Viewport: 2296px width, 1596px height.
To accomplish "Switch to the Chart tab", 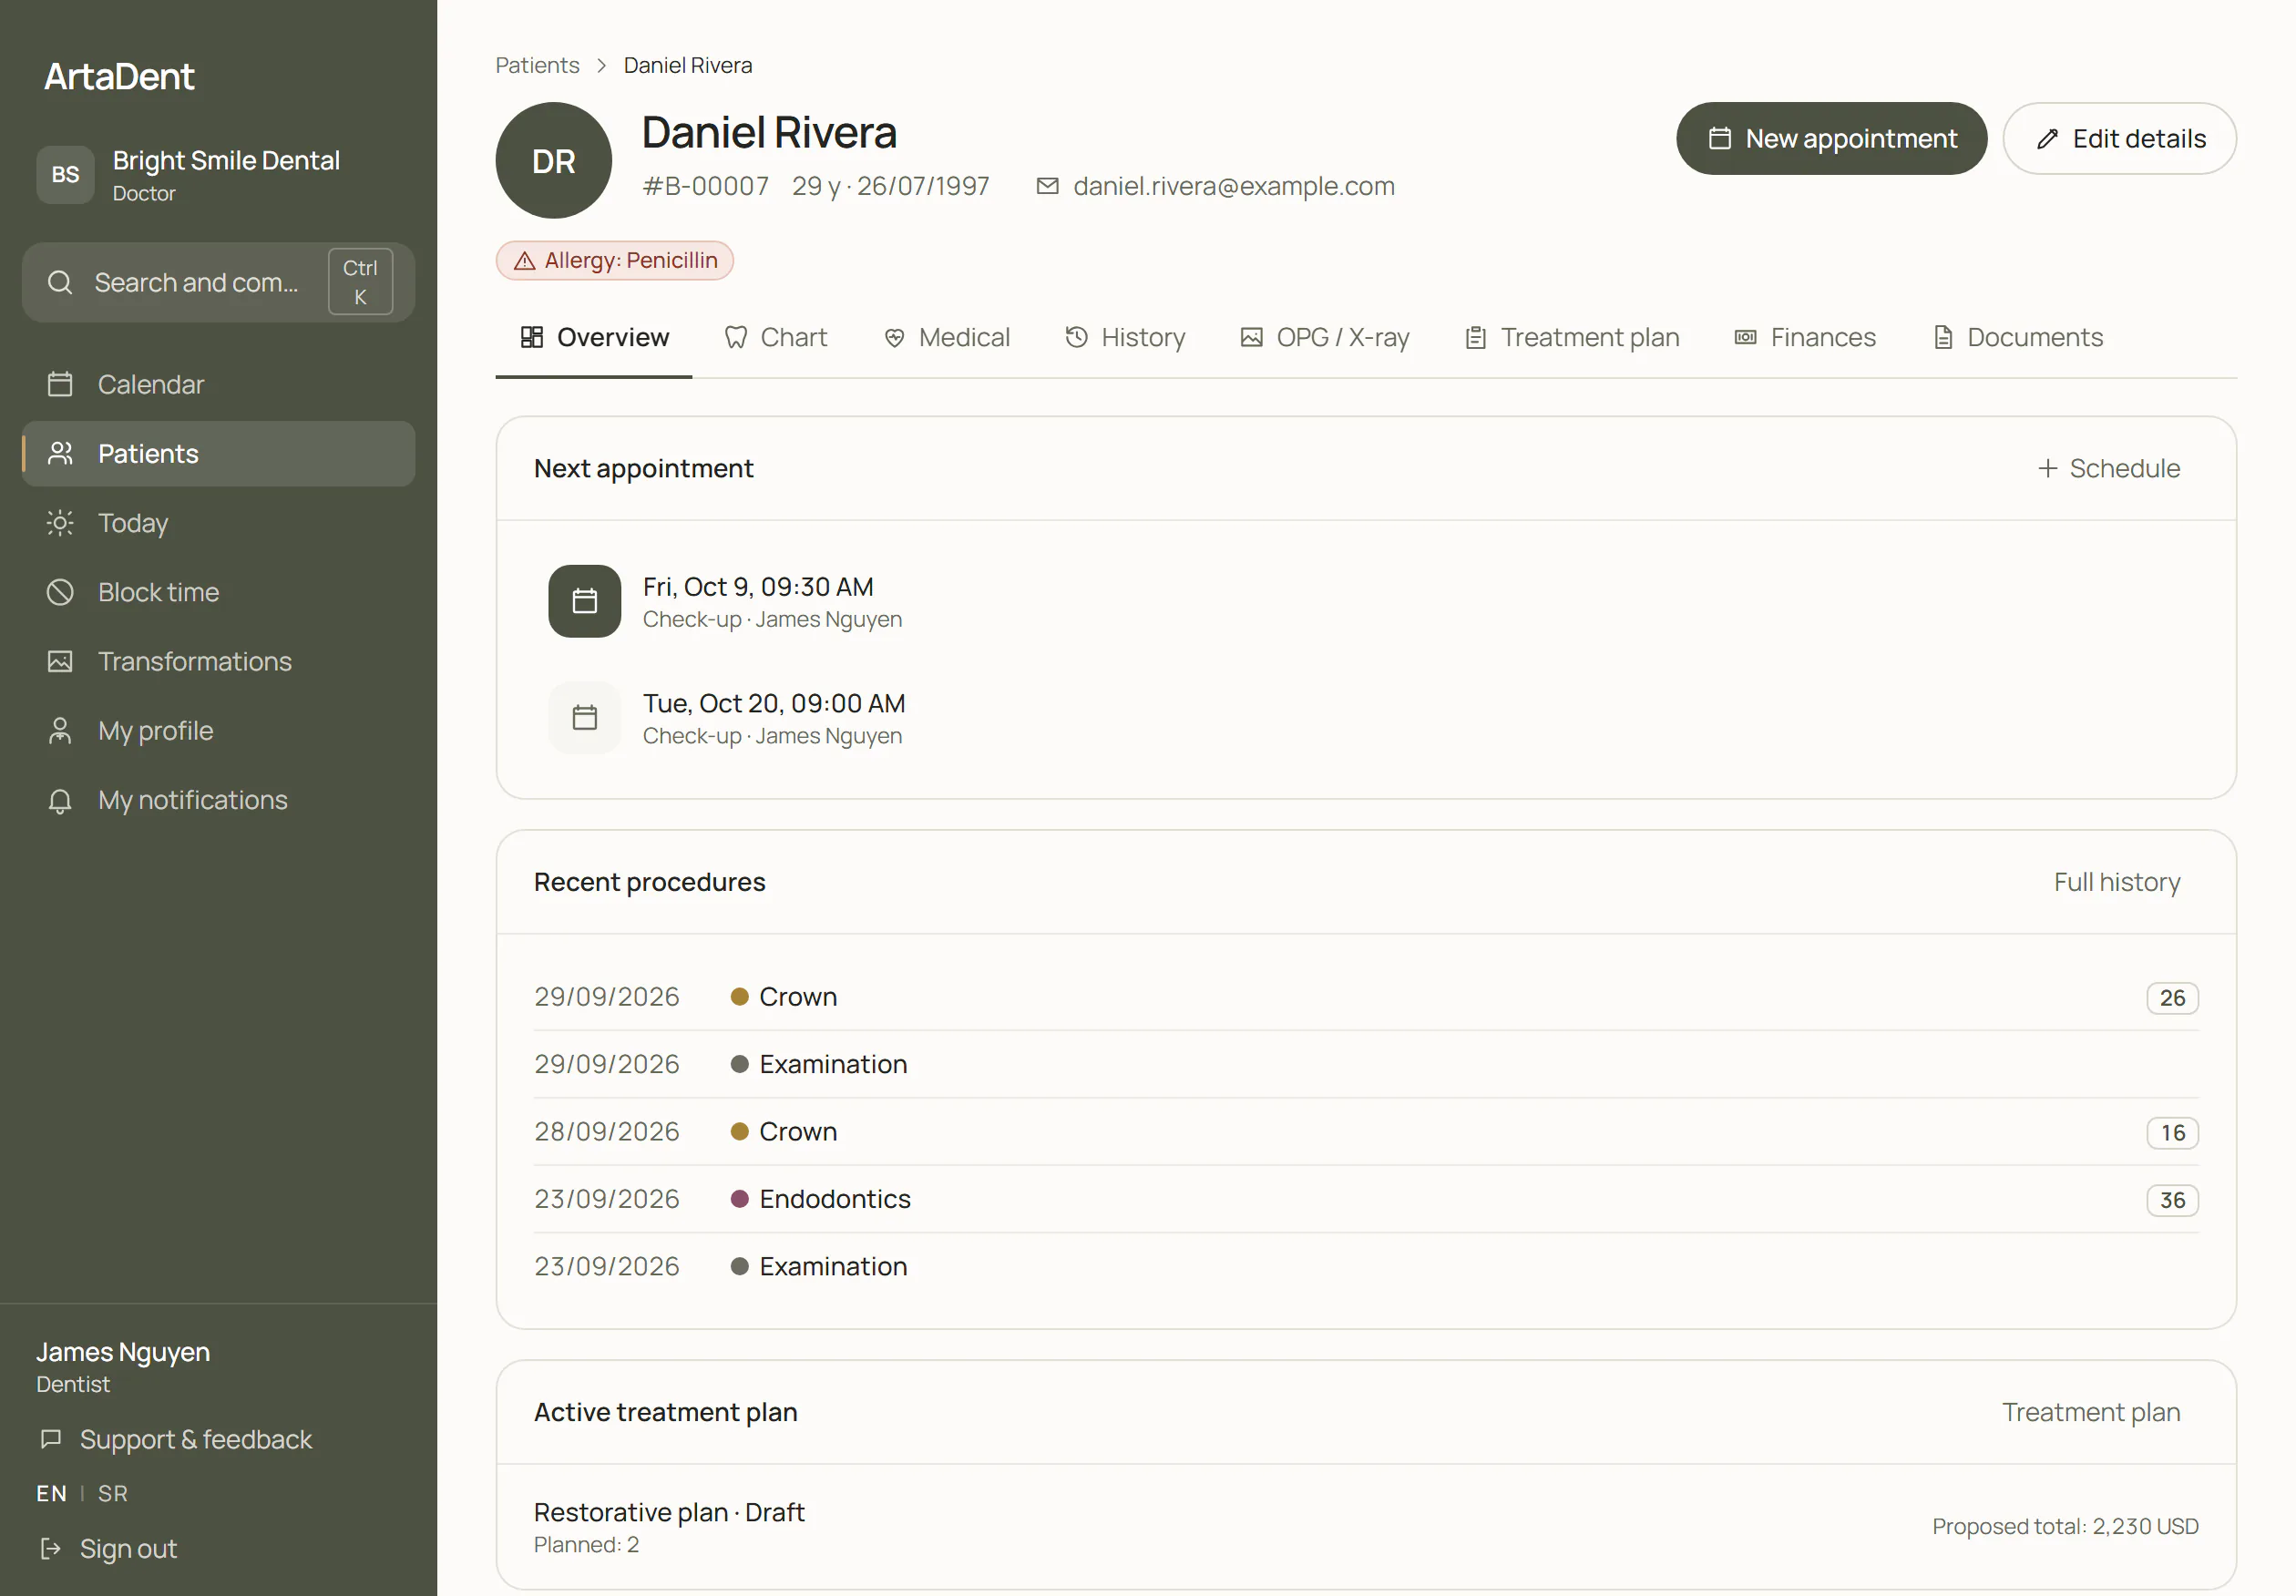I will coord(775,337).
